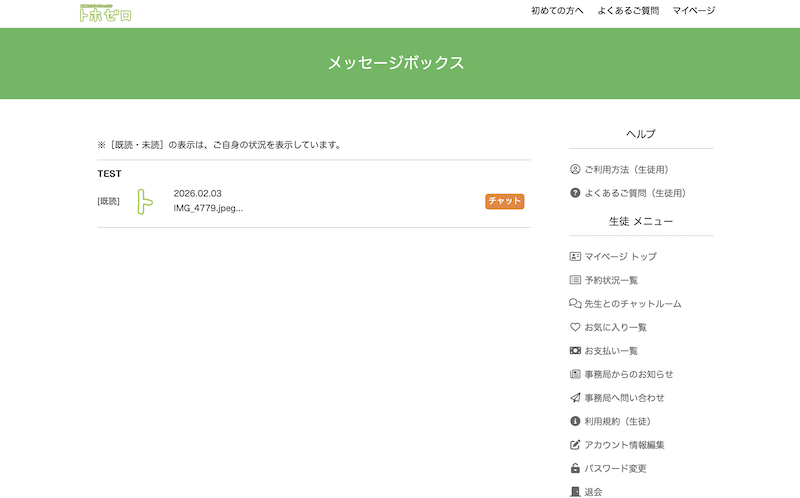Click the padlock icon for パスワード変更
This screenshot has width=800, height=498.
[x=575, y=468]
